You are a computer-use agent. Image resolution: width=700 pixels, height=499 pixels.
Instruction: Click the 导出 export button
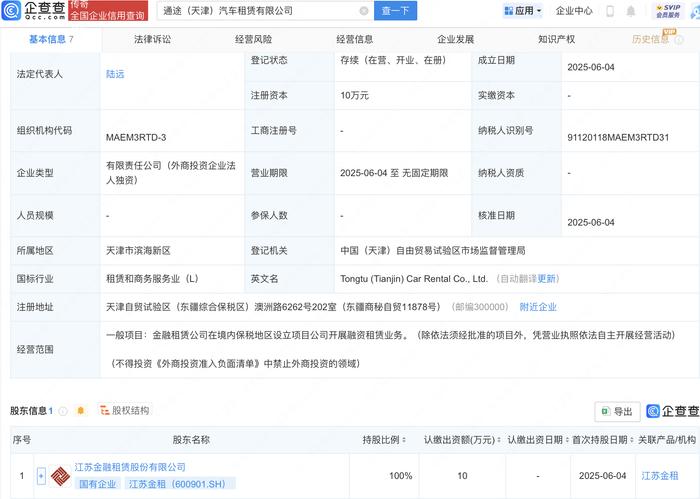tap(617, 411)
